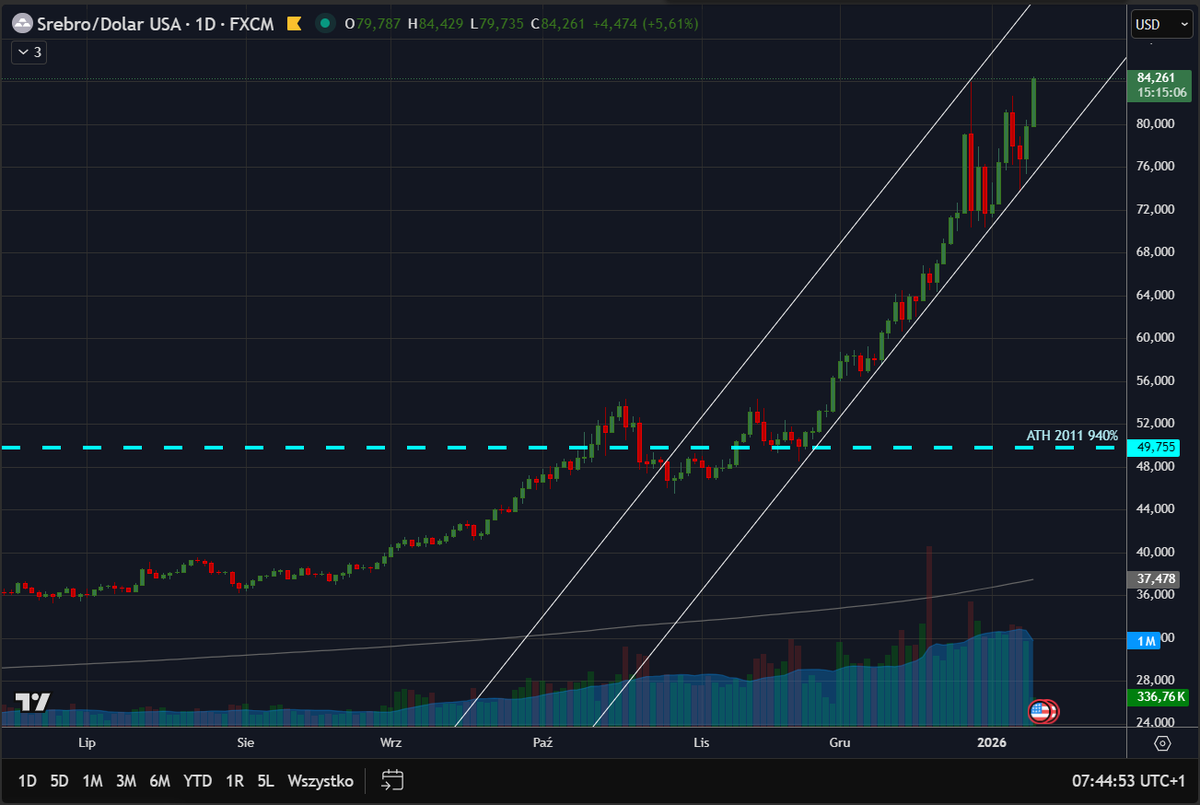Click the blue 1M volume tag
The image size is (1200, 805).
(1143, 641)
